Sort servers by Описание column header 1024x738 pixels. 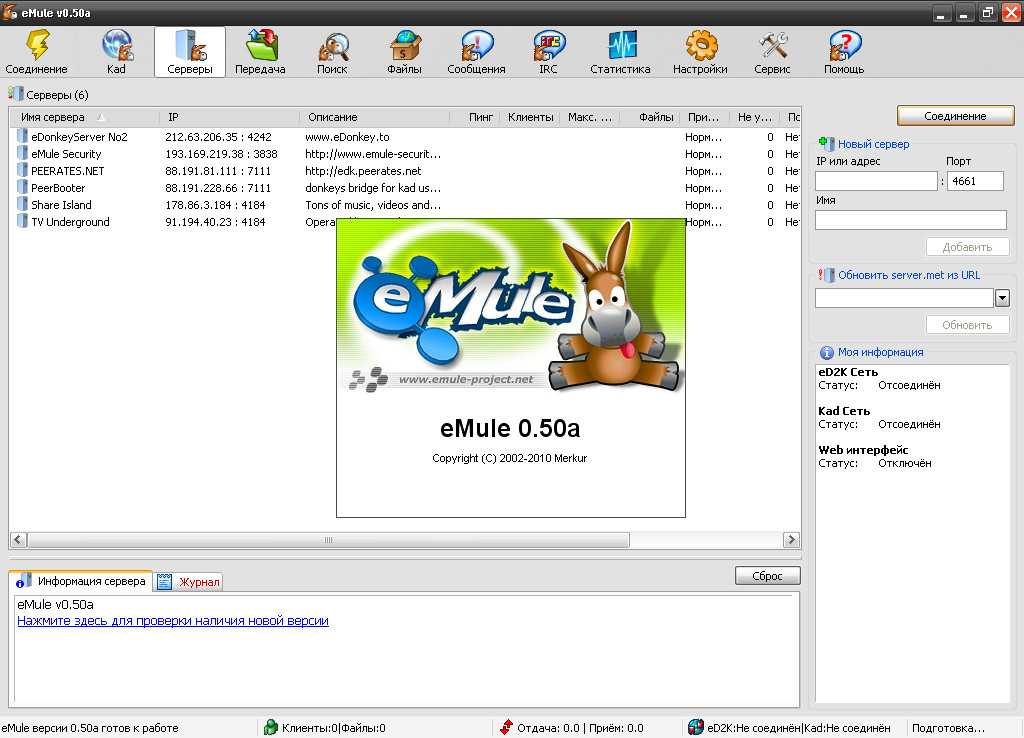374,117
